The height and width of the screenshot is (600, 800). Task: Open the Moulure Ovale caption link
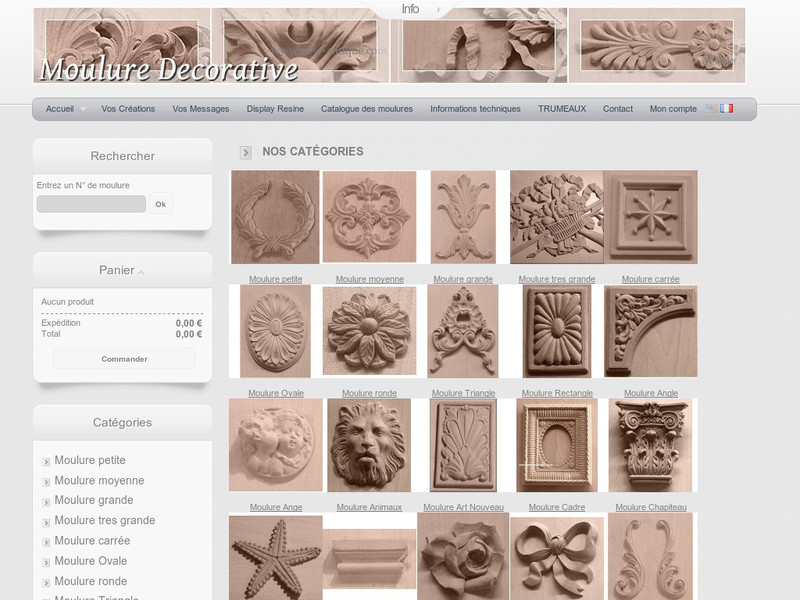276,393
